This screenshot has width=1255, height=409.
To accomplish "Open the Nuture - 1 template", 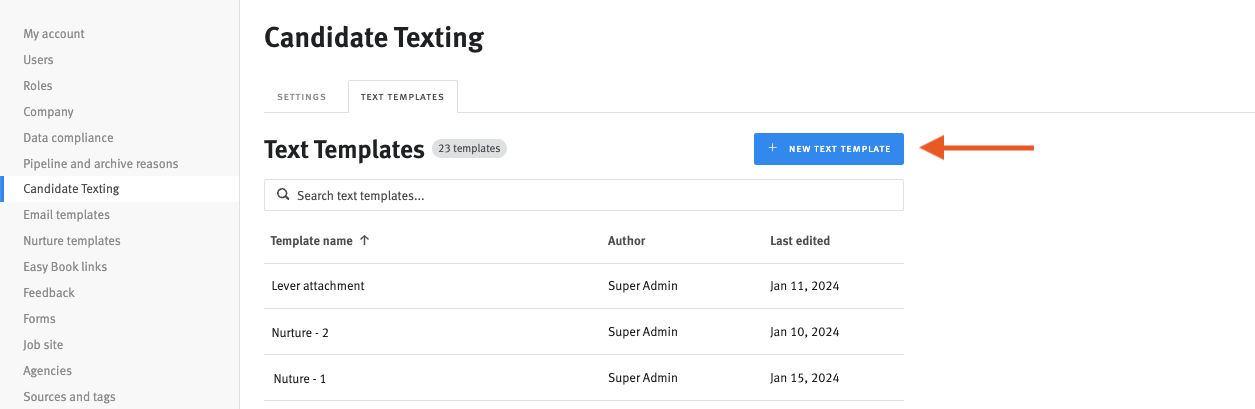I will pos(300,378).
